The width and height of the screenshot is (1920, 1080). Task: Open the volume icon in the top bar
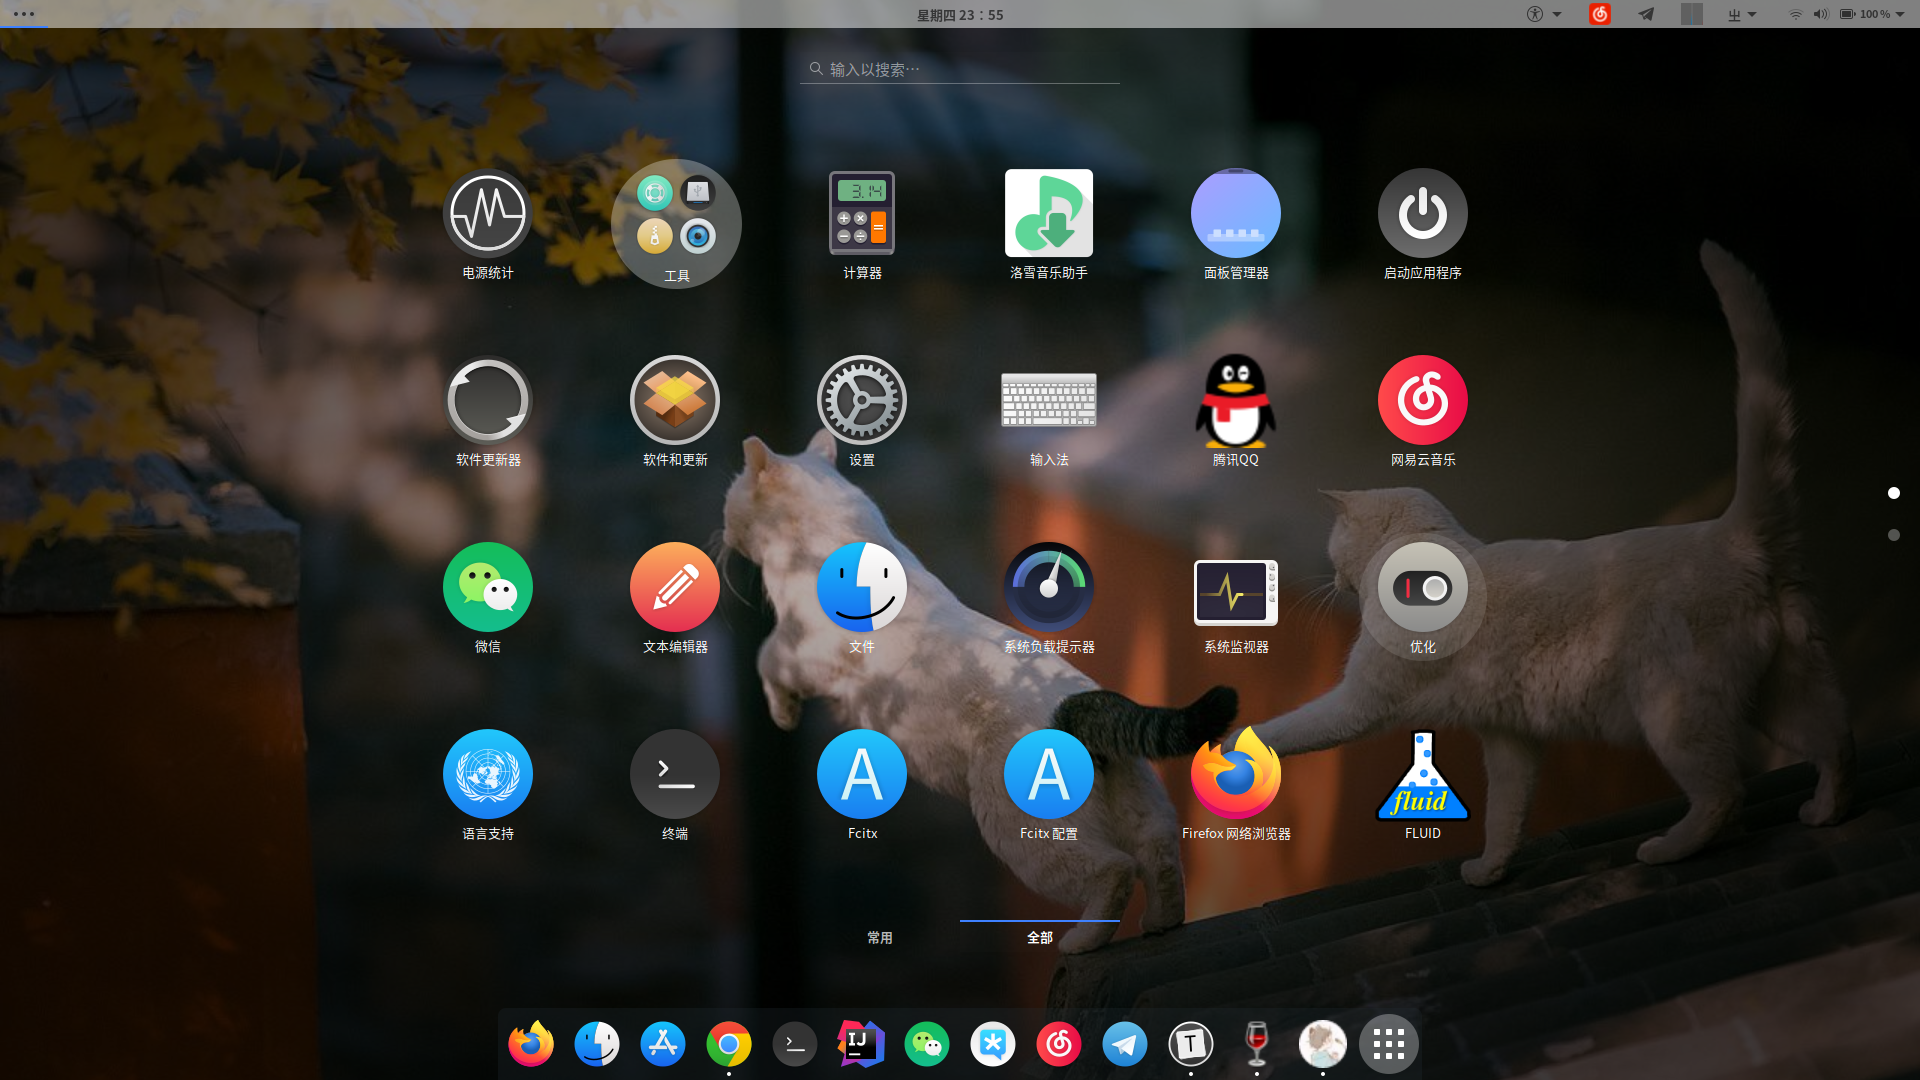pos(1821,14)
